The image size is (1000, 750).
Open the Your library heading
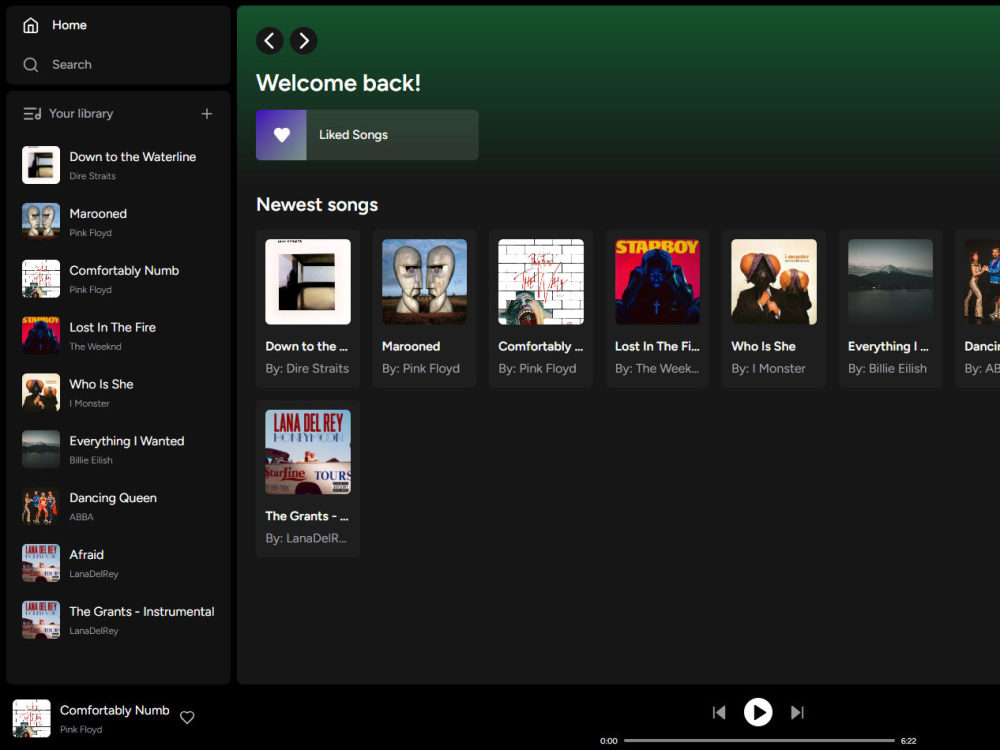coord(81,114)
